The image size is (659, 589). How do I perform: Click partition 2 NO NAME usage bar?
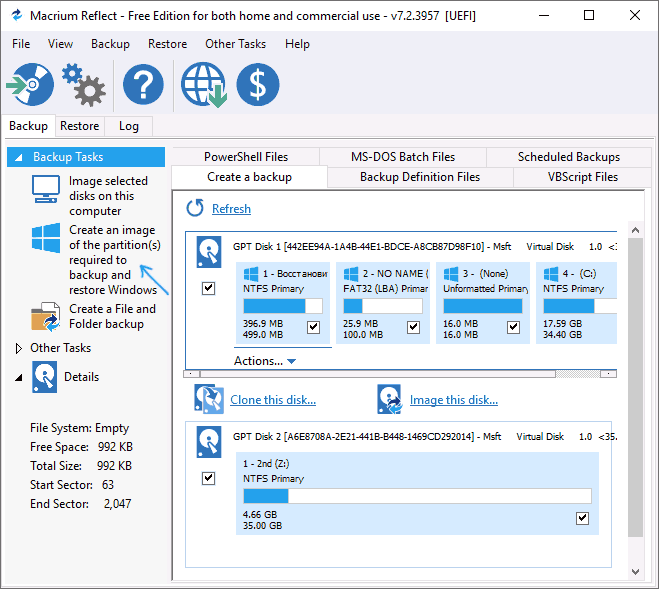pyautogui.click(x=383, y=306)
